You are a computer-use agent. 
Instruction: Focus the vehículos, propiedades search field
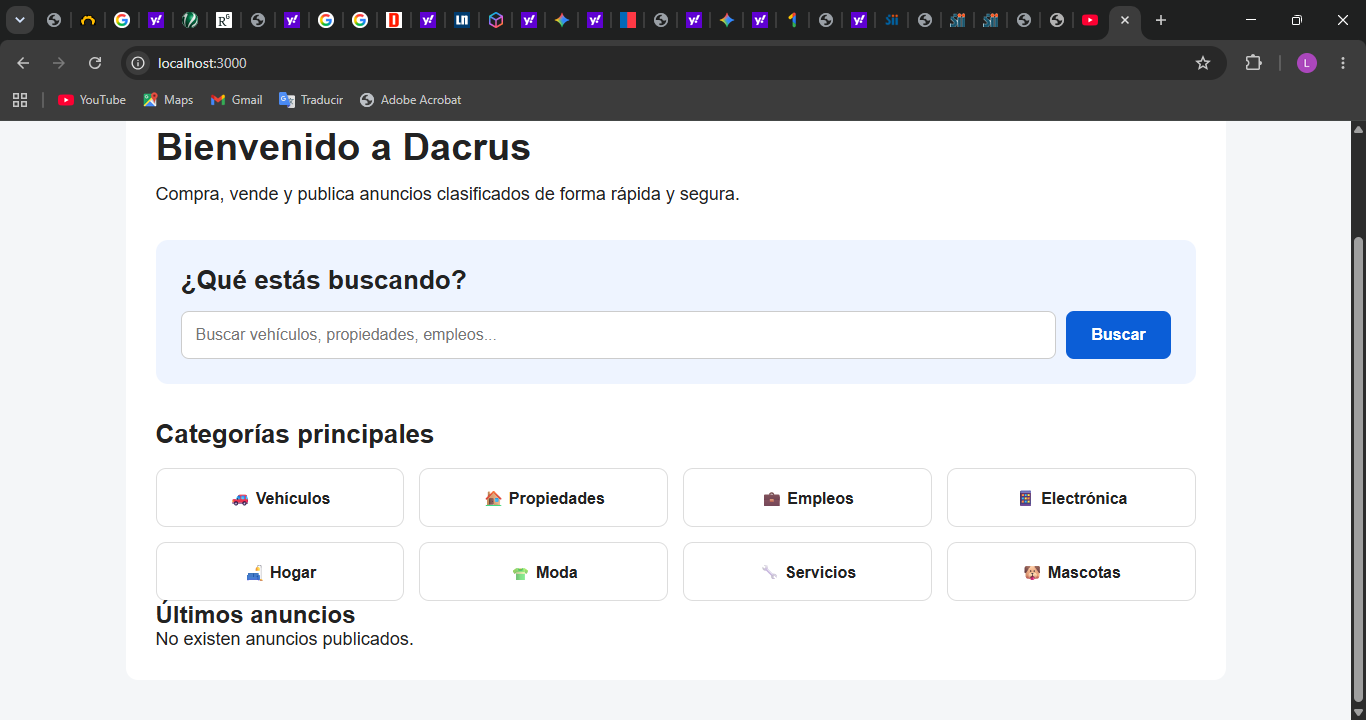click(618, 335)
